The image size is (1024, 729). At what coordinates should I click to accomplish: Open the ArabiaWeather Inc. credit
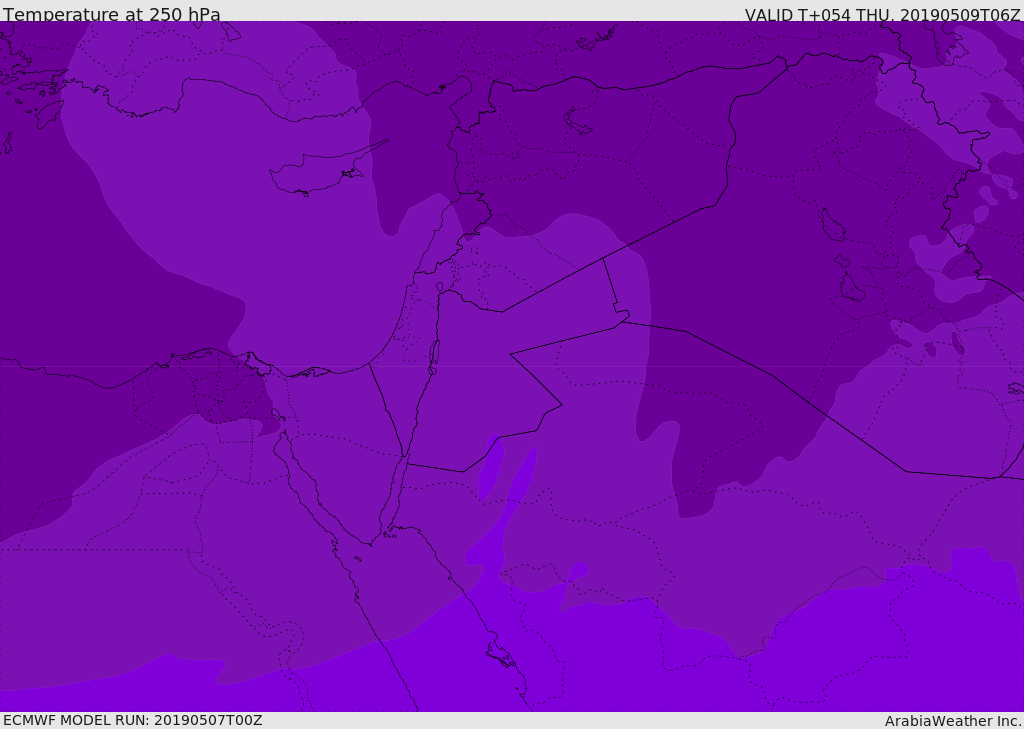coord(953,721)
